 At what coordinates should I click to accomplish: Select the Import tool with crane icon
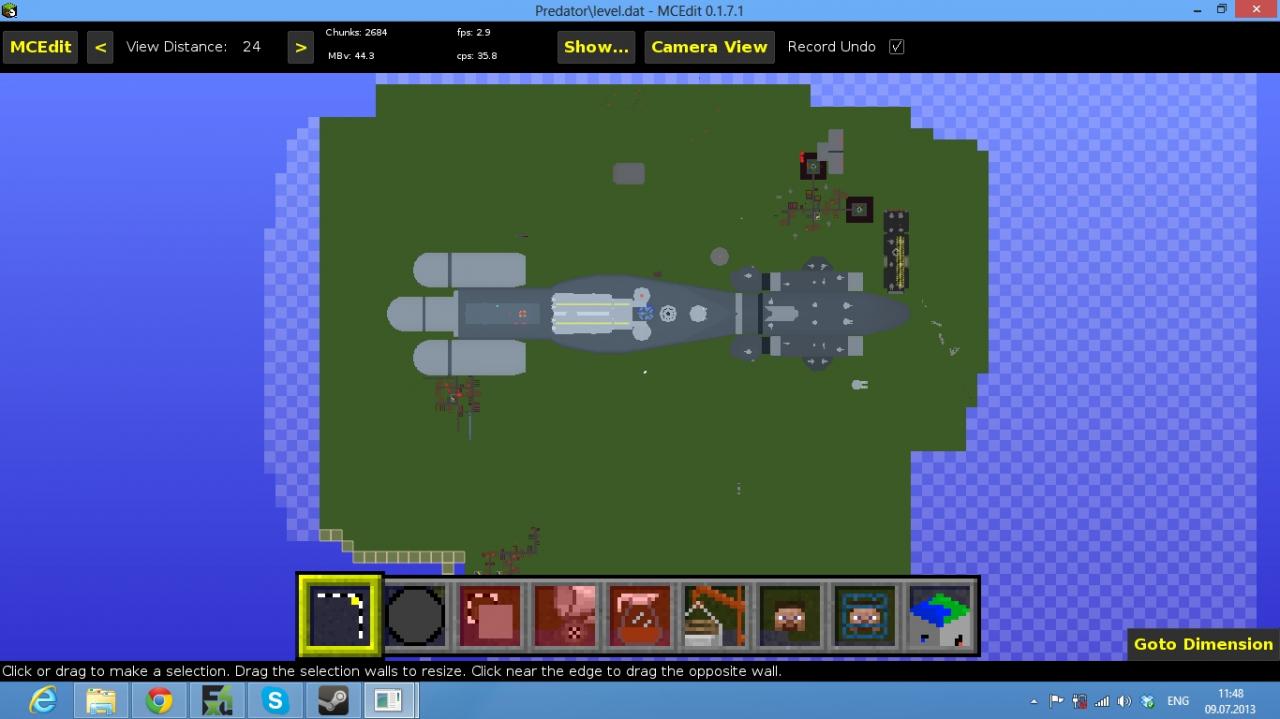[714, 614]
